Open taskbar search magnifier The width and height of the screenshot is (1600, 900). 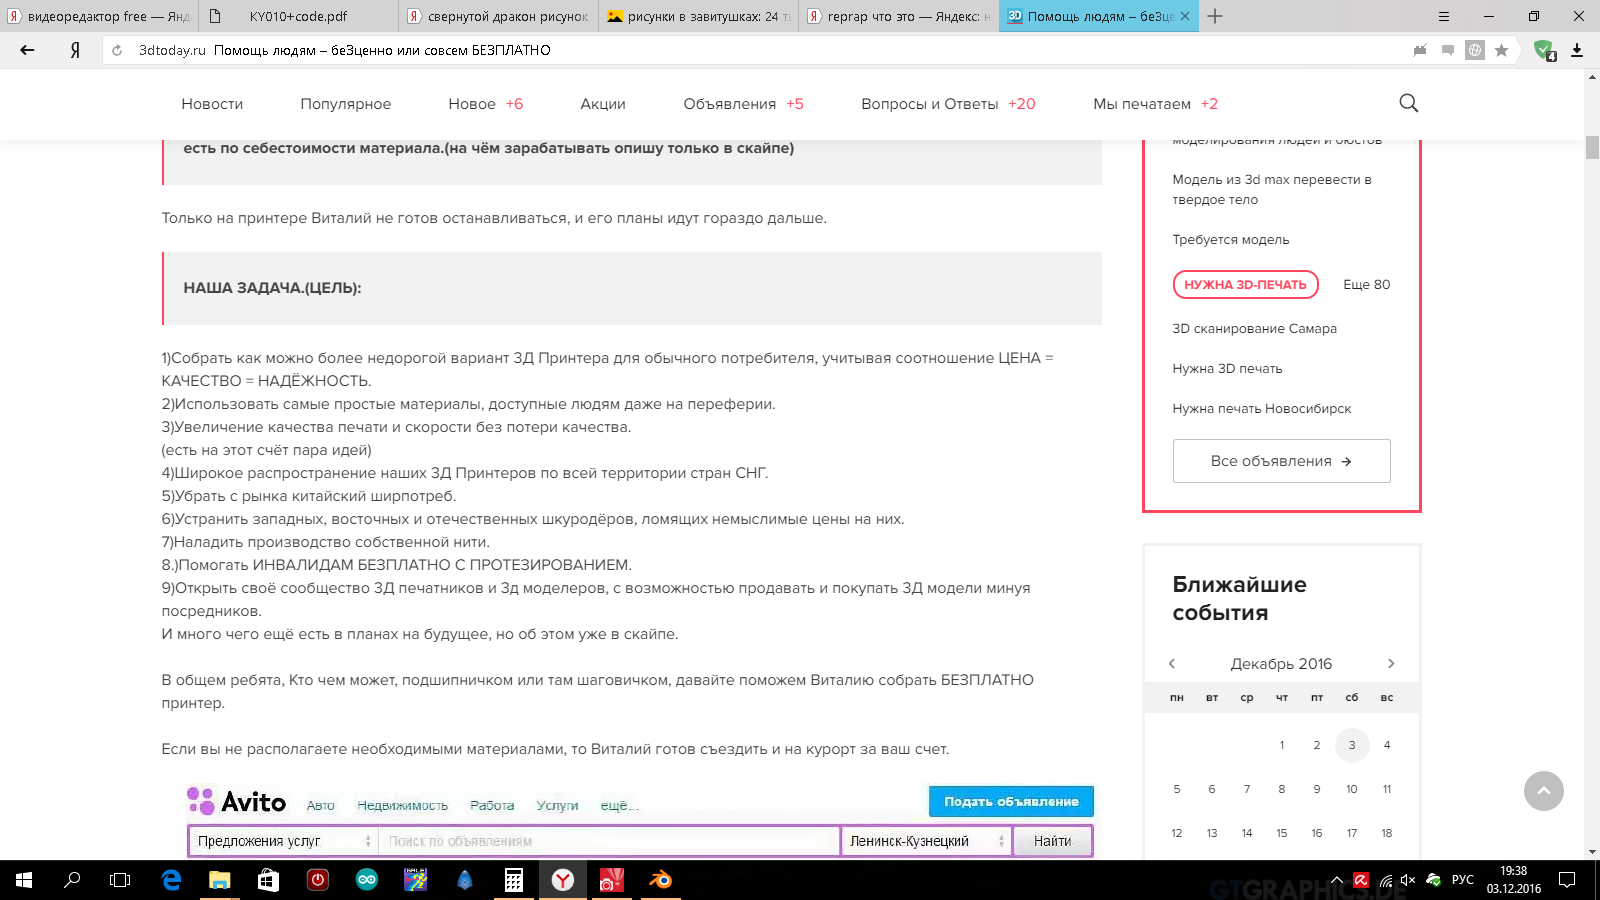[x=72, y=880]
